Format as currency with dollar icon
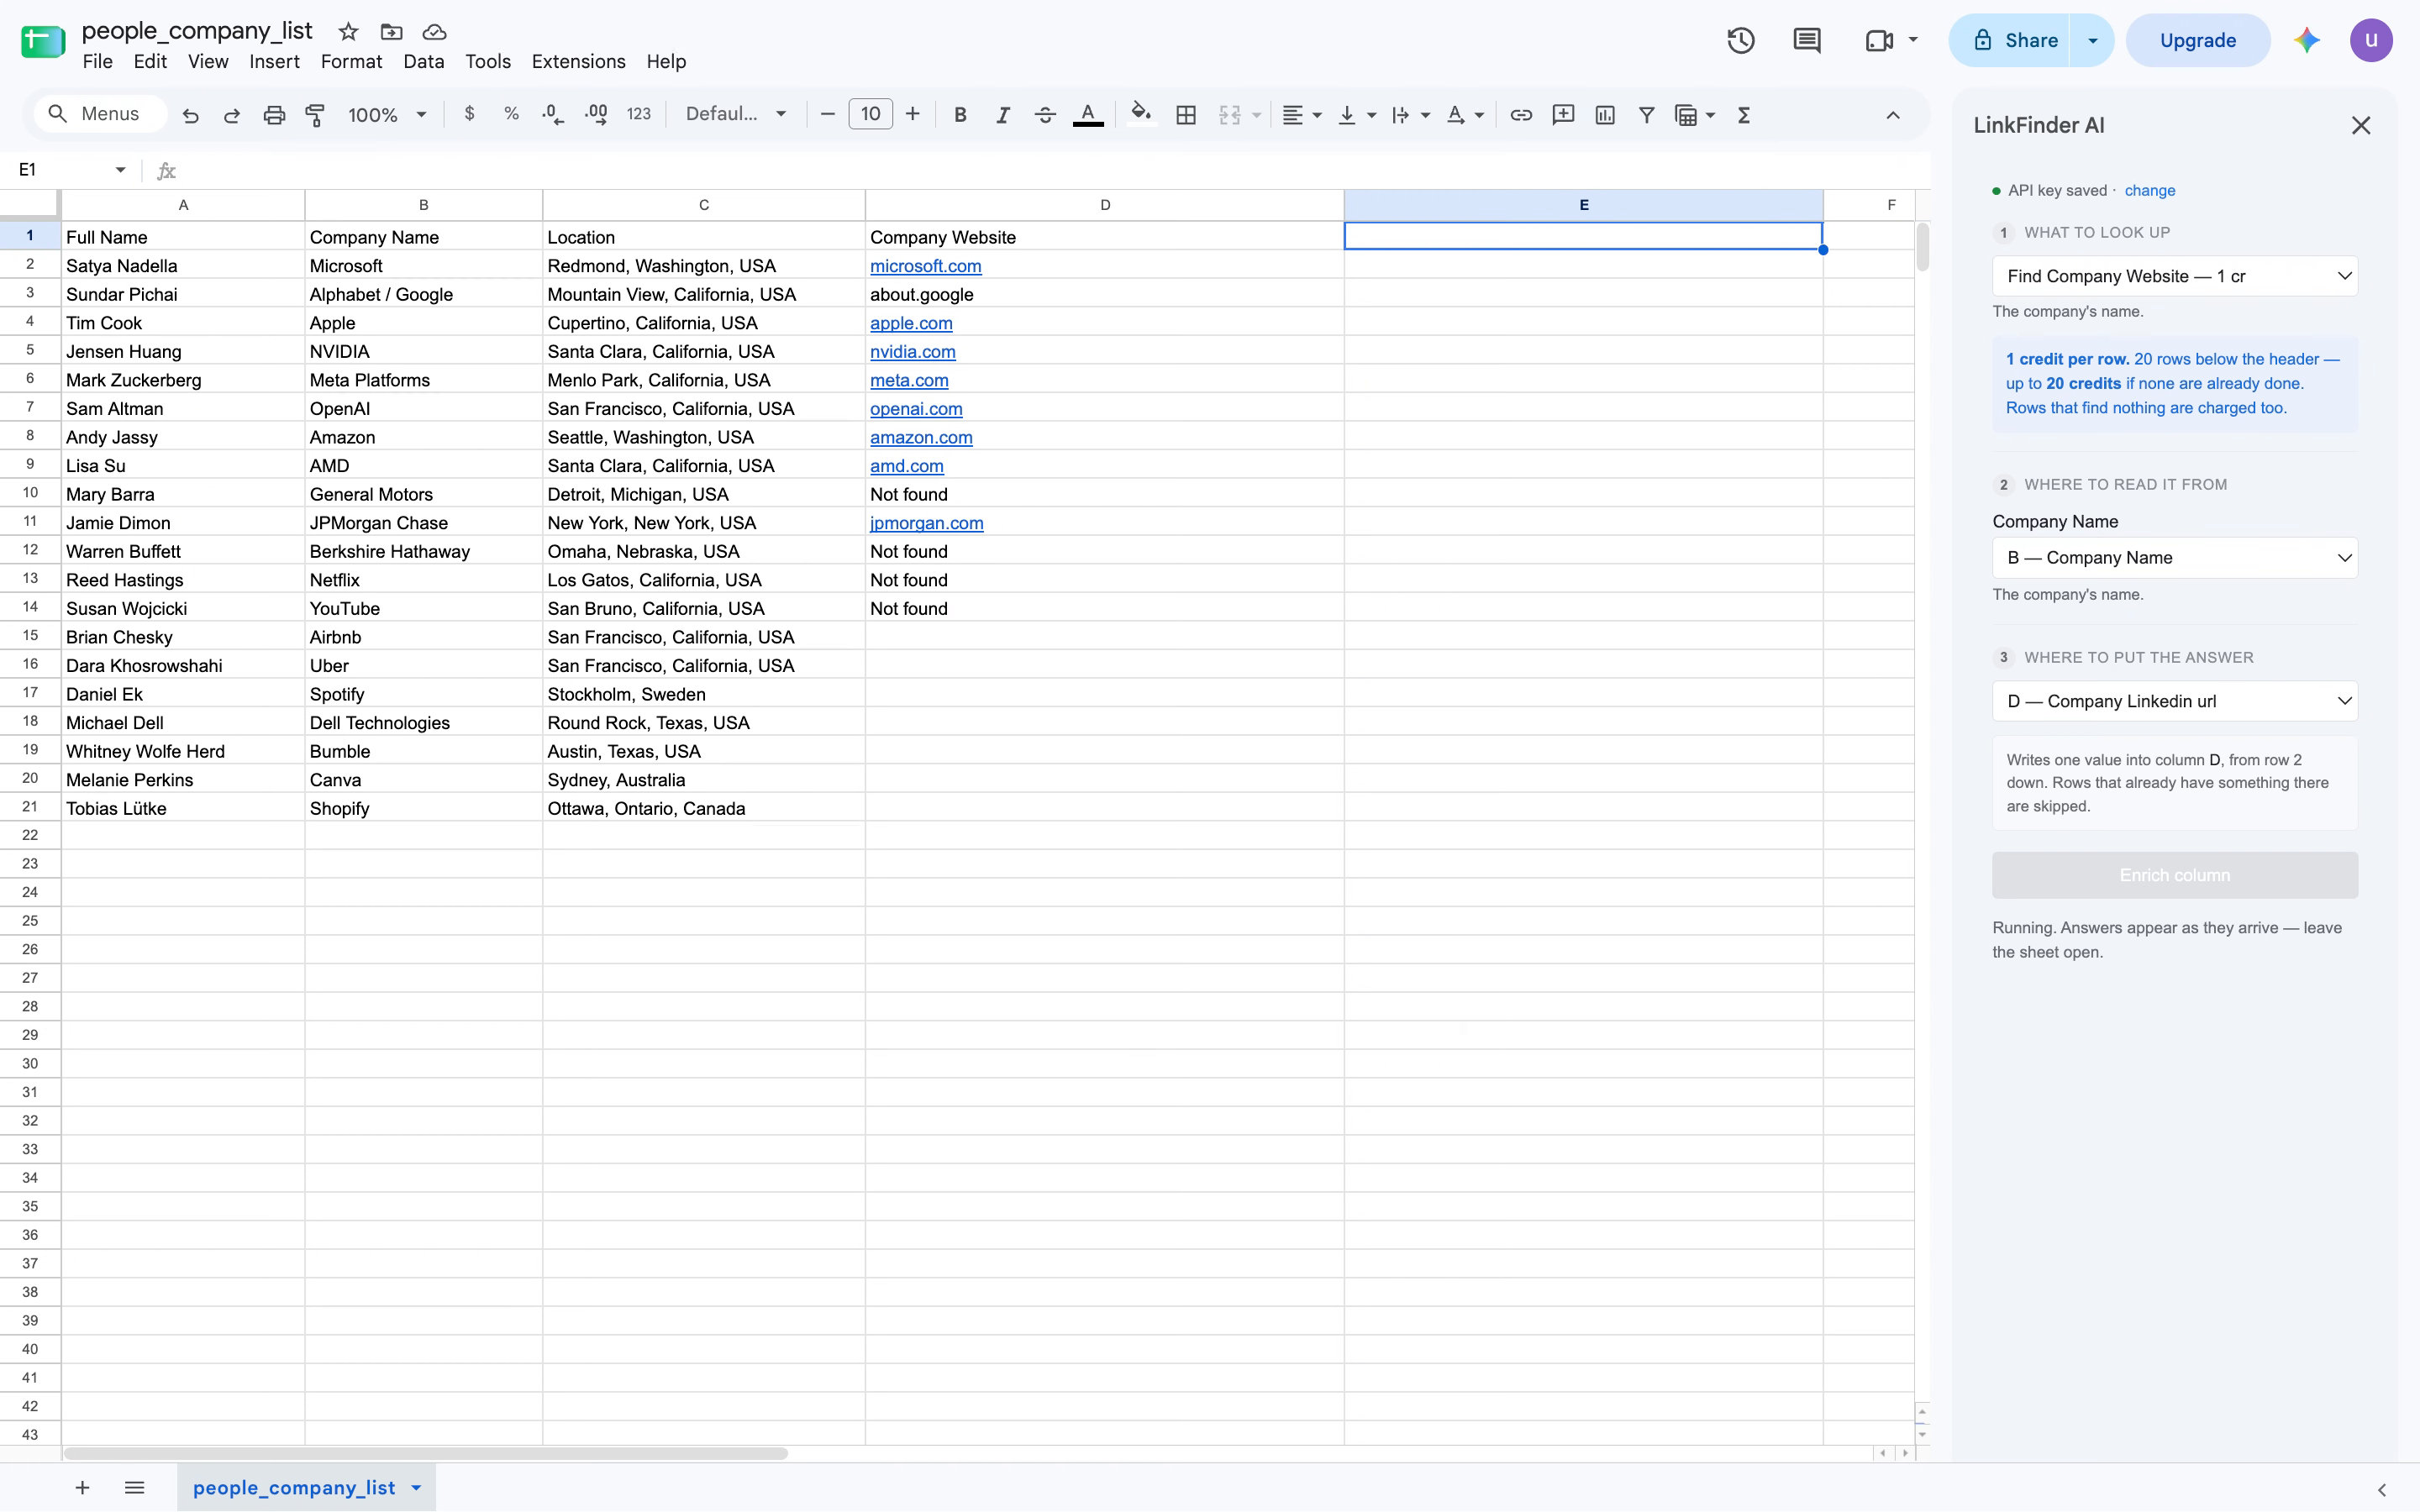The image size is (2420, 1512). pyautogui.click(x=469, y=114)
